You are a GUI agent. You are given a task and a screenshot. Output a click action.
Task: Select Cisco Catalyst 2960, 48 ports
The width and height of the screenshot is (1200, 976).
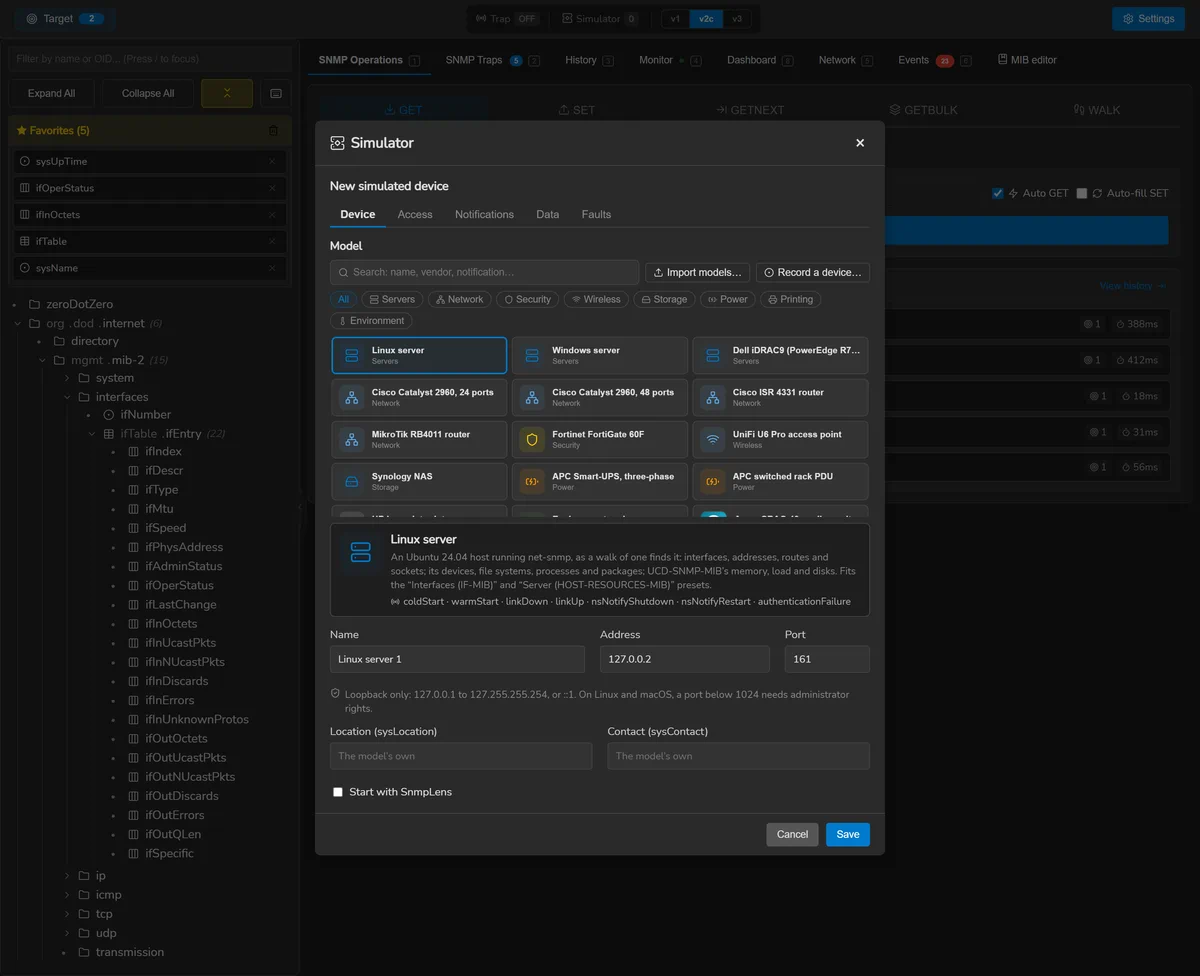[600, 397]
